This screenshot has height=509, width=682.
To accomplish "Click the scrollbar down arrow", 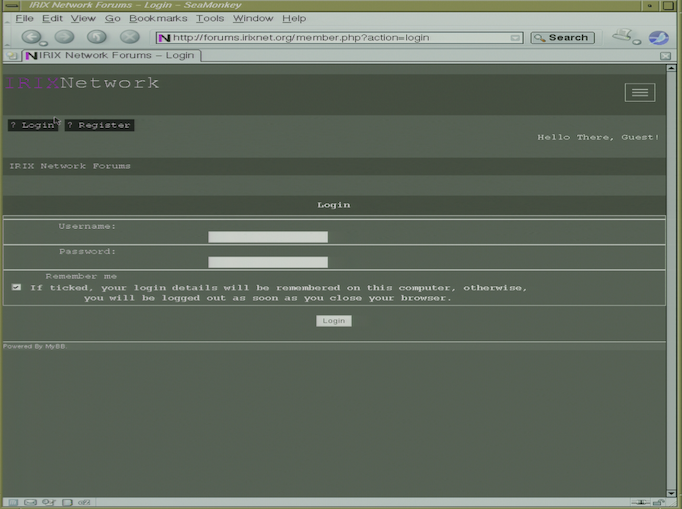I will point(671,493).
